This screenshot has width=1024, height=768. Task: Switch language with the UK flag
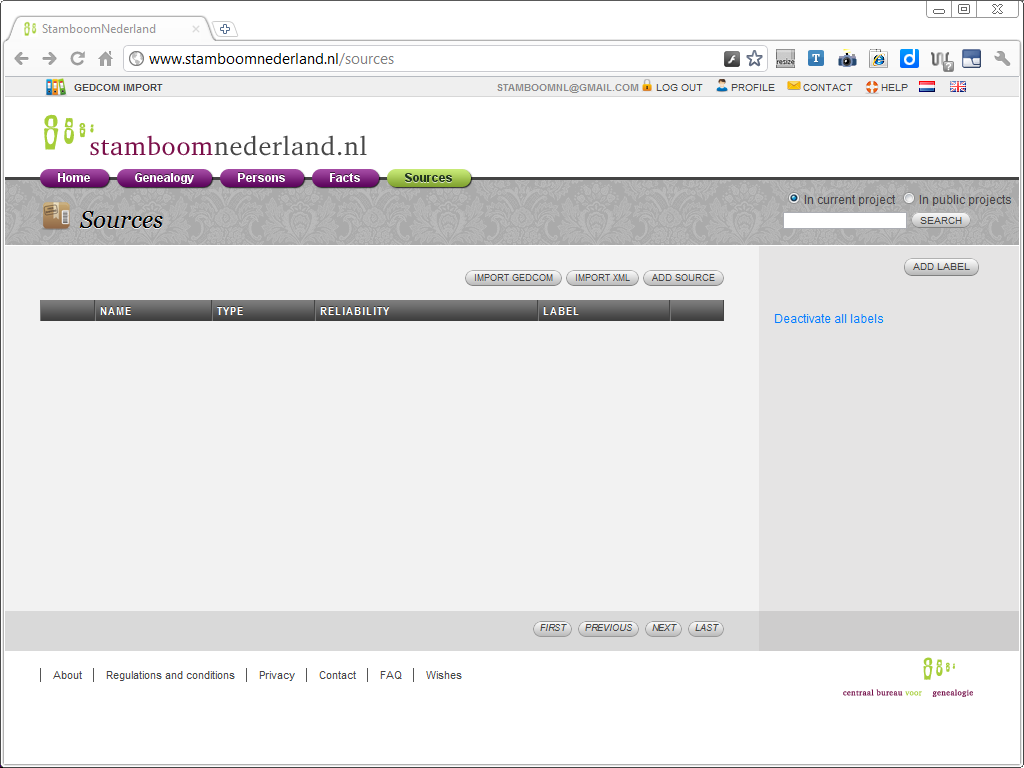958,87
